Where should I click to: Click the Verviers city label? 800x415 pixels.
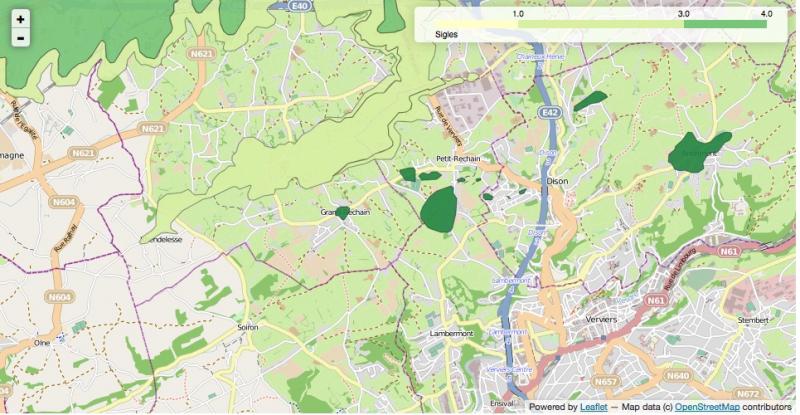click(598, 318)
